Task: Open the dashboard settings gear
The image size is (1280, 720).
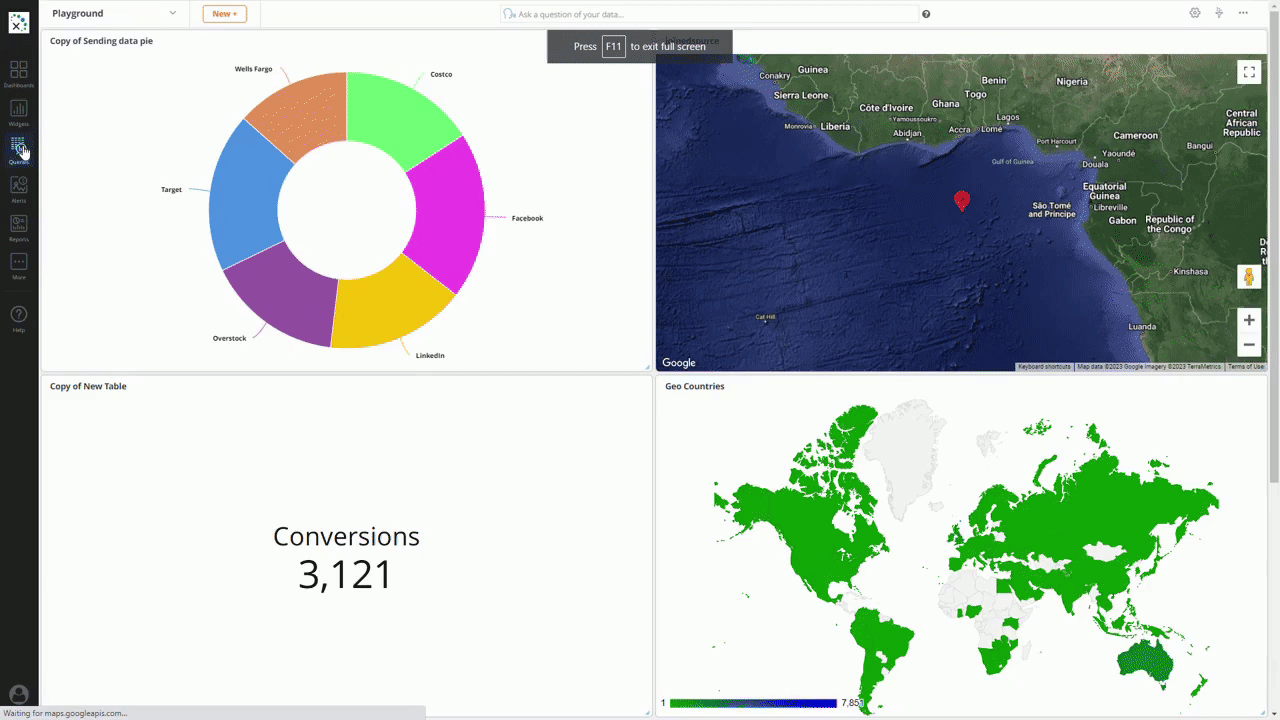Action: tap(1194, 12)
